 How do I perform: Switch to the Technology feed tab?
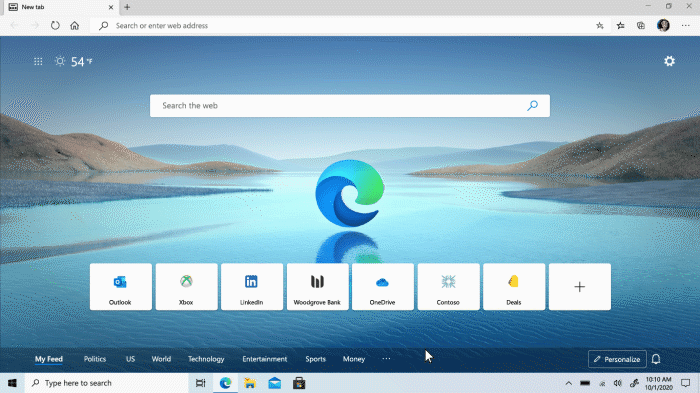click(206, 359)
